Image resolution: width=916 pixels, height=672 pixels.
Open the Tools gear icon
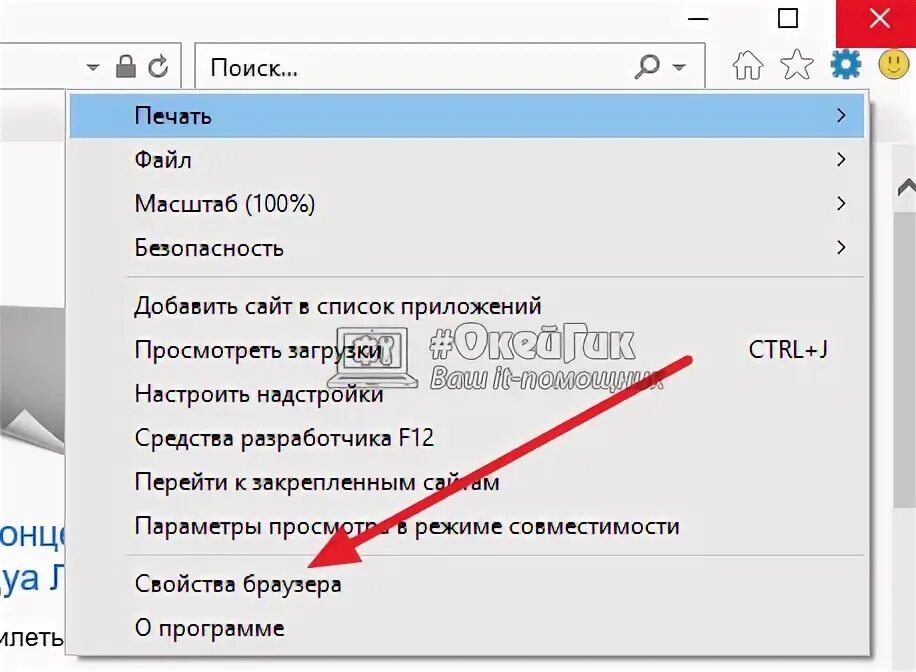tap(845, 64)
